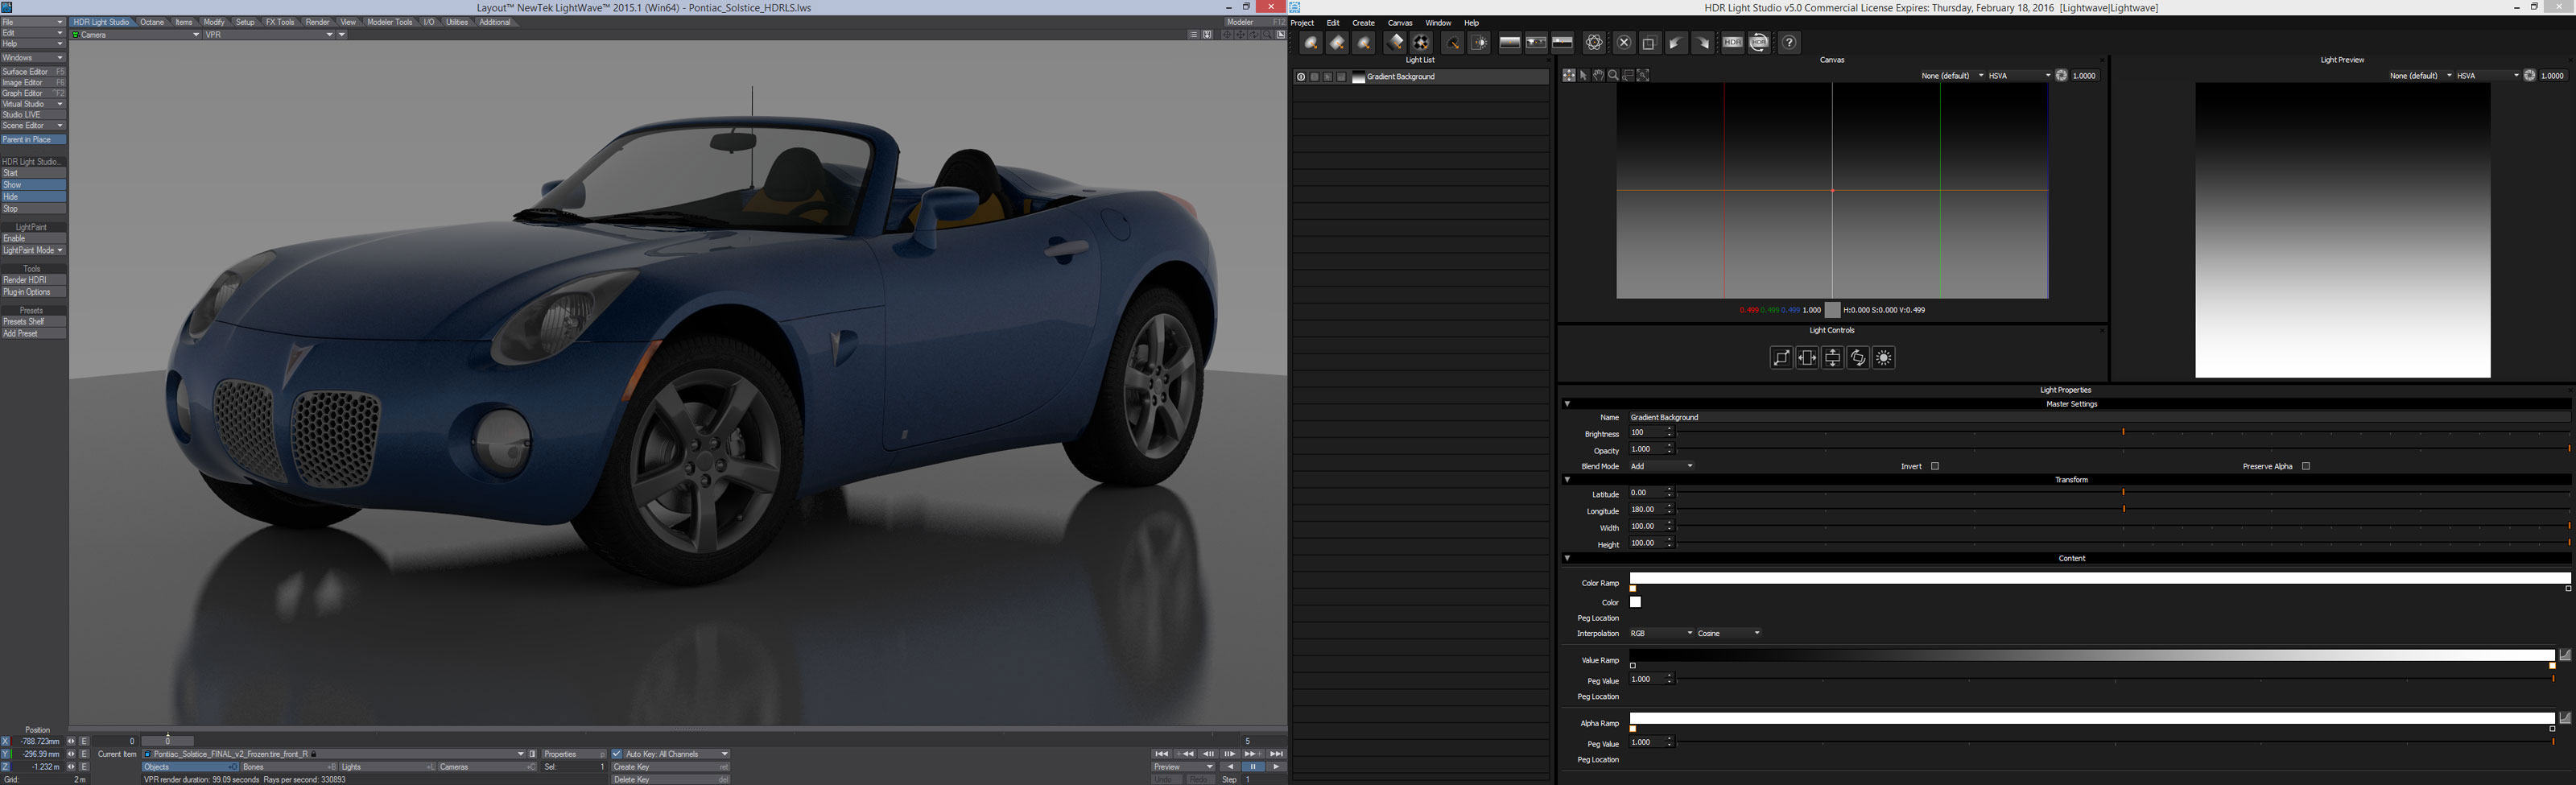Viewport: 2576px width, 785px height.
Task: Click Render HDRI in LightWave sidebar
Action: [33, 281]
